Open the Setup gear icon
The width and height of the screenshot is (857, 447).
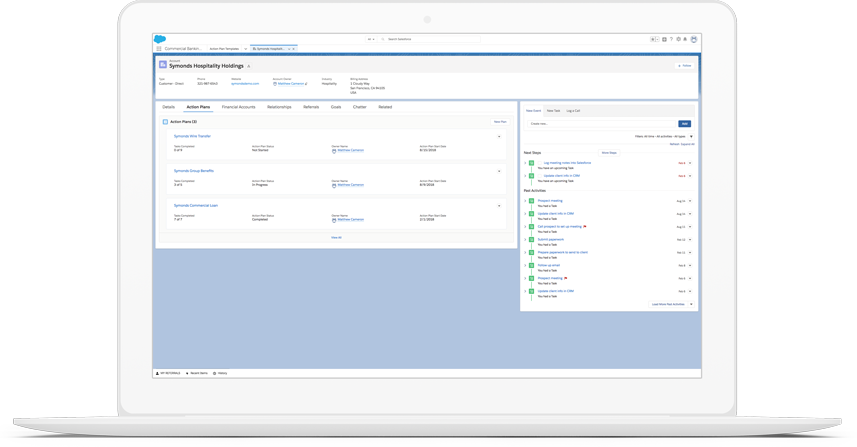click(678, 39)
